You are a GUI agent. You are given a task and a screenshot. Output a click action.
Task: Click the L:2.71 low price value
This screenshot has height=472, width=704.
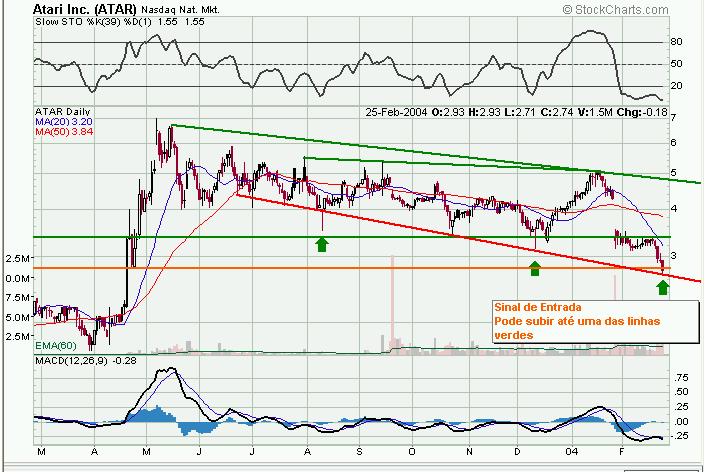coord(519,112)
